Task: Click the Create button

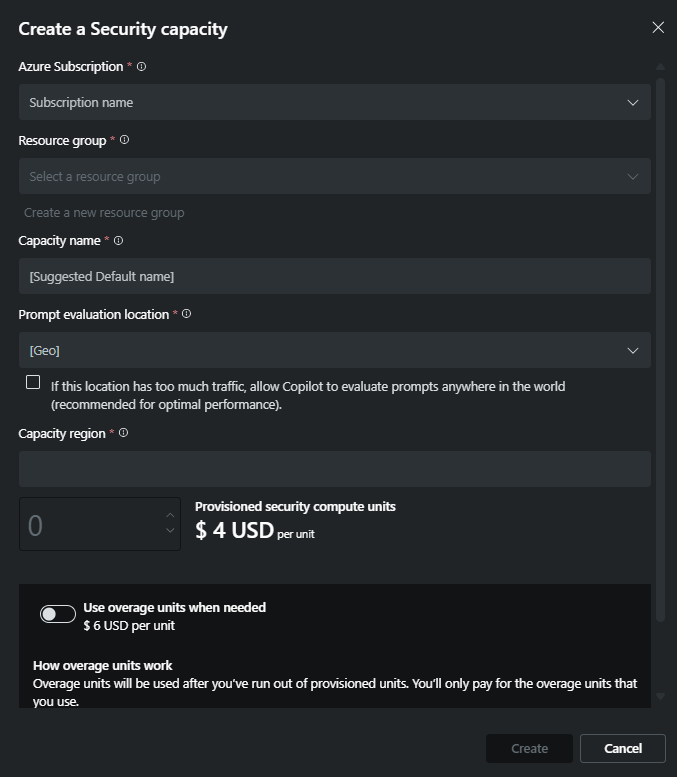Action: coord(529,748)
